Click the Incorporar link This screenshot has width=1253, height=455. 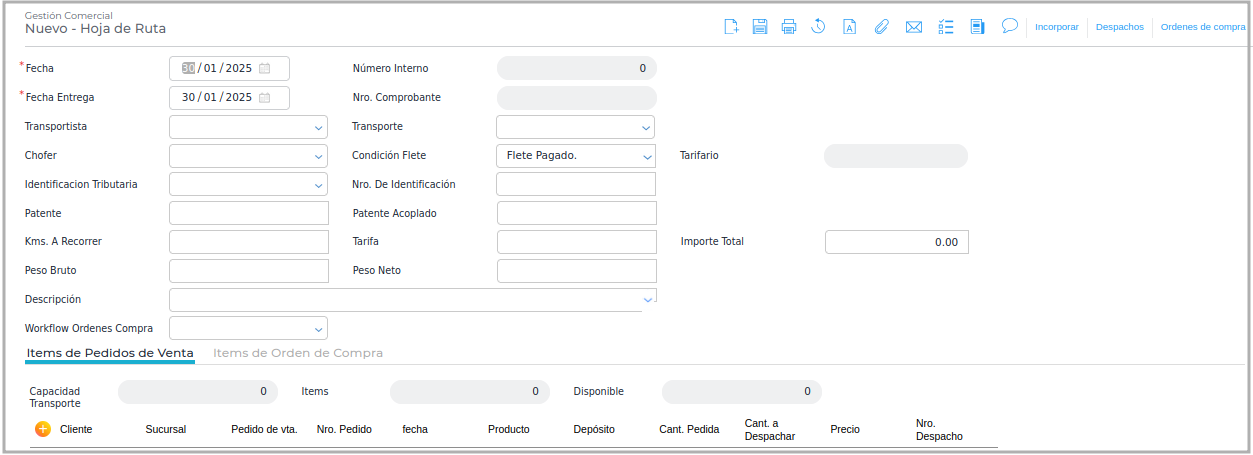pos(1058,27)
